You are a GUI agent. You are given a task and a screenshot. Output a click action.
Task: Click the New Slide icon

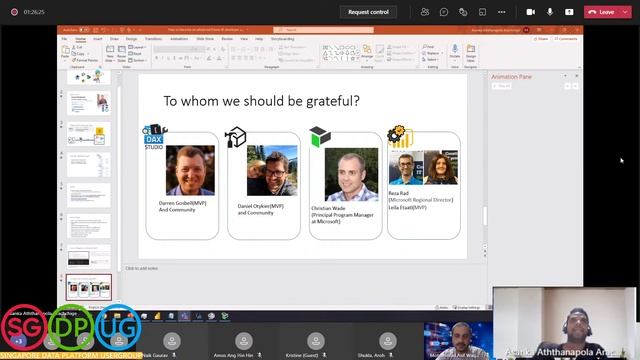[x=110, y=50]
